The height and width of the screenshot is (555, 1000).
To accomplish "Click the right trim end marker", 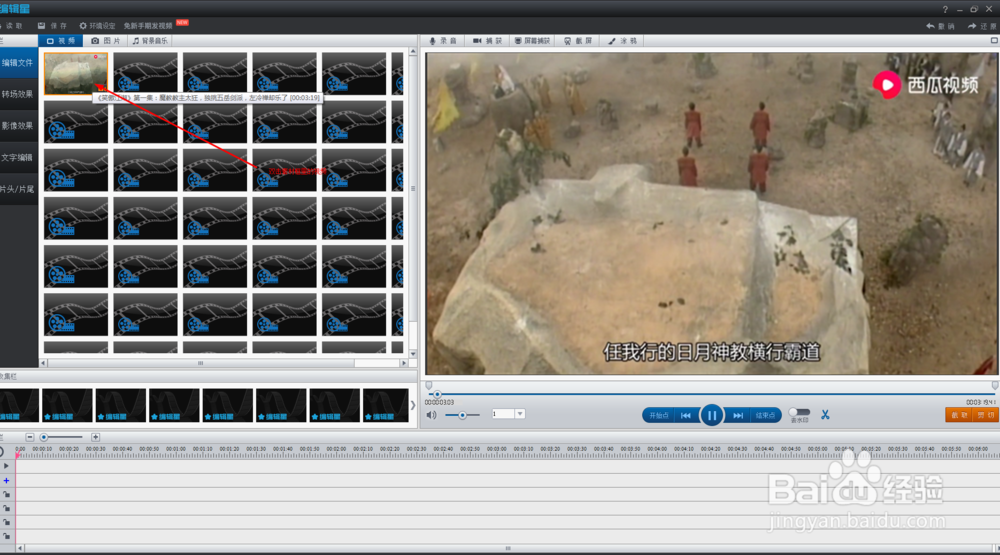I will click(995, 385).
